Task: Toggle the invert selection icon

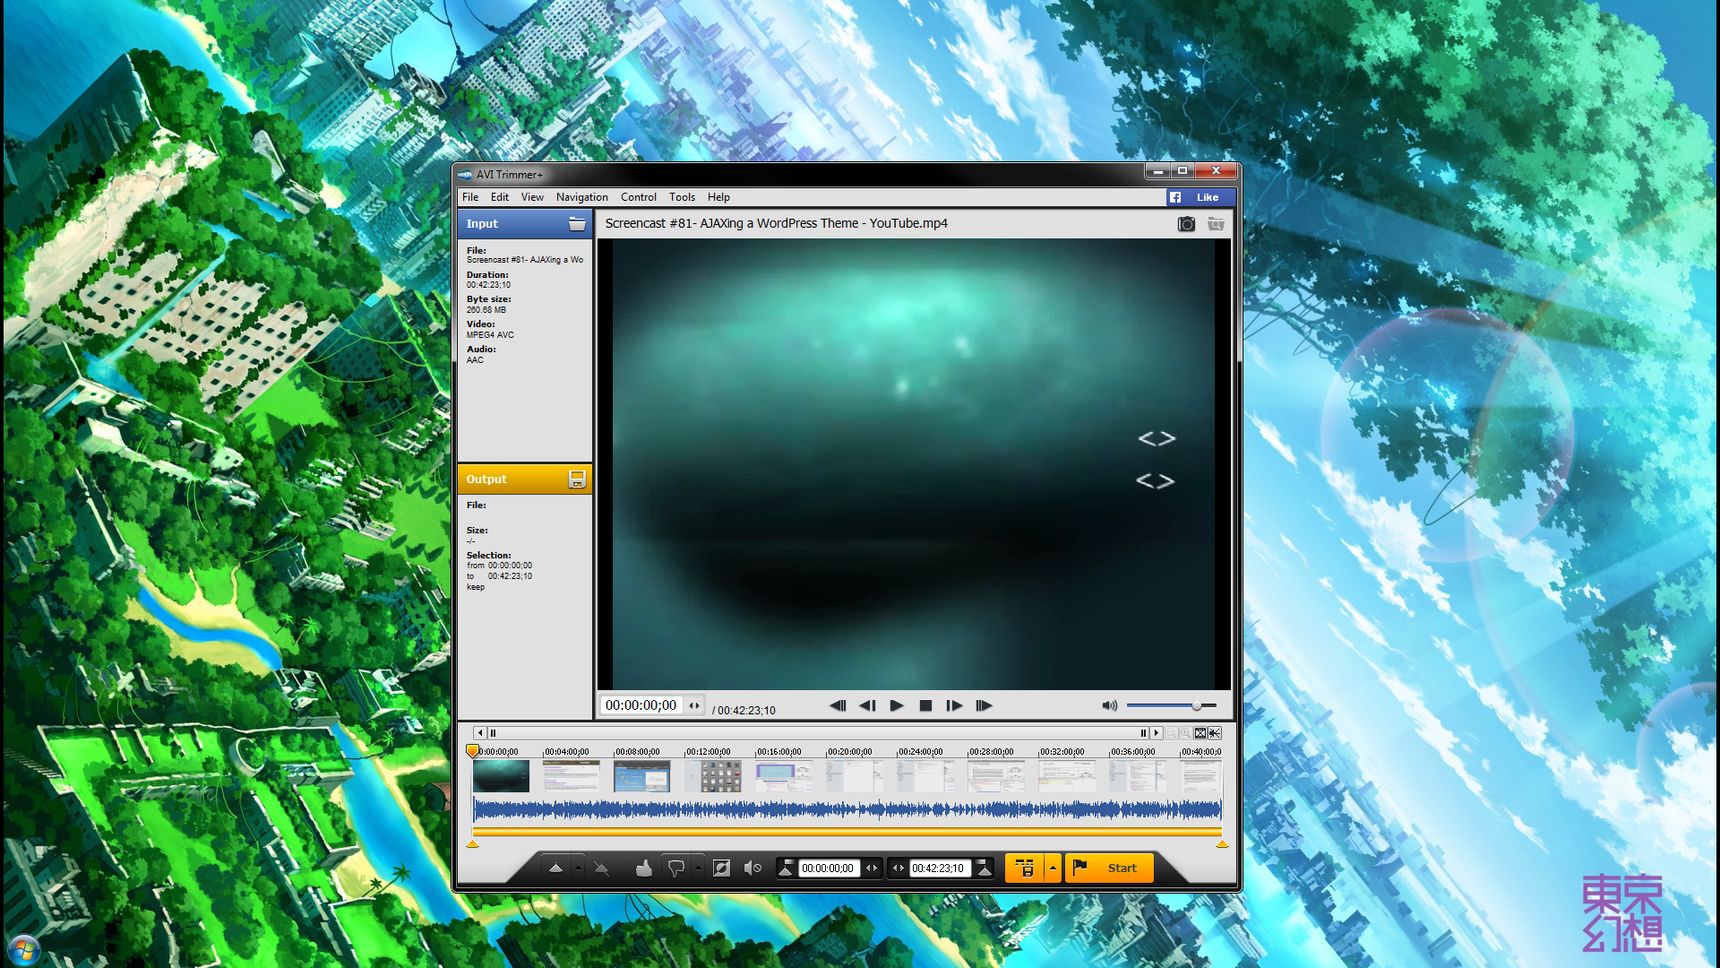Action: click(x=721, y=868)
